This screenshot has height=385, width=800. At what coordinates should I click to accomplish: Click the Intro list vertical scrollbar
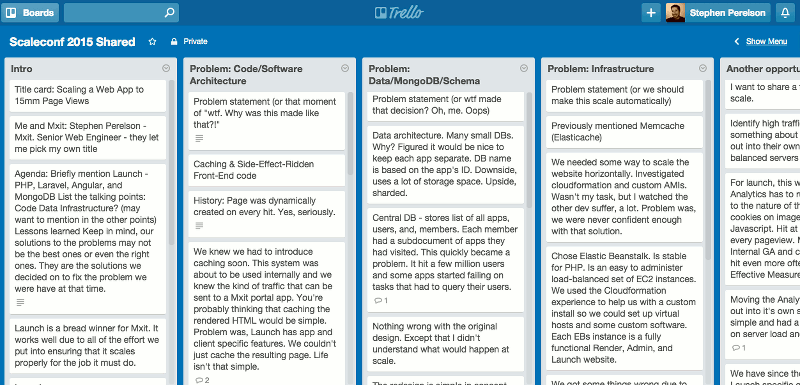[x=171, y=163]
